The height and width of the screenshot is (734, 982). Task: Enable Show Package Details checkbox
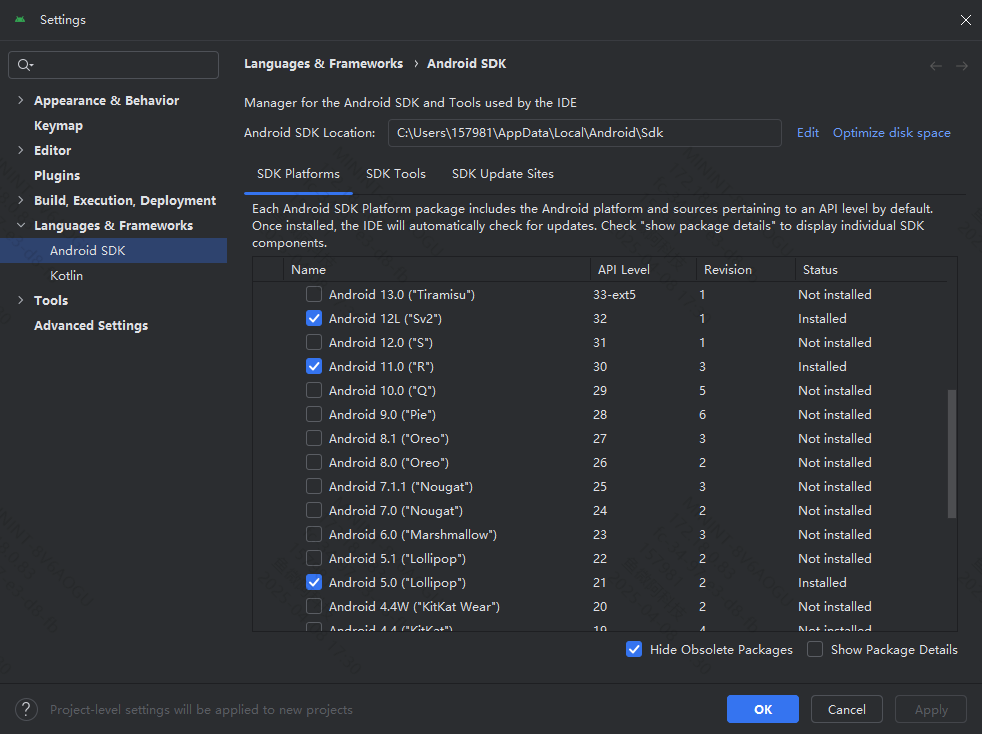(815, 650)
